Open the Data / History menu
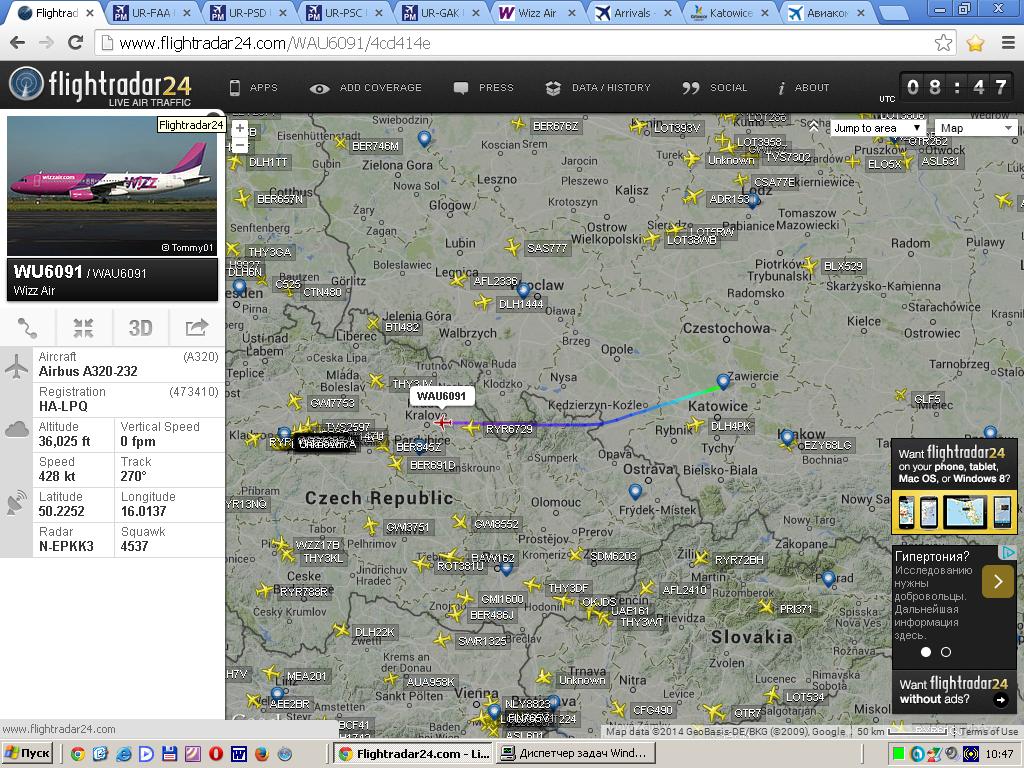Viewport: 1024px width, 768px height. (x=598, y=88)
